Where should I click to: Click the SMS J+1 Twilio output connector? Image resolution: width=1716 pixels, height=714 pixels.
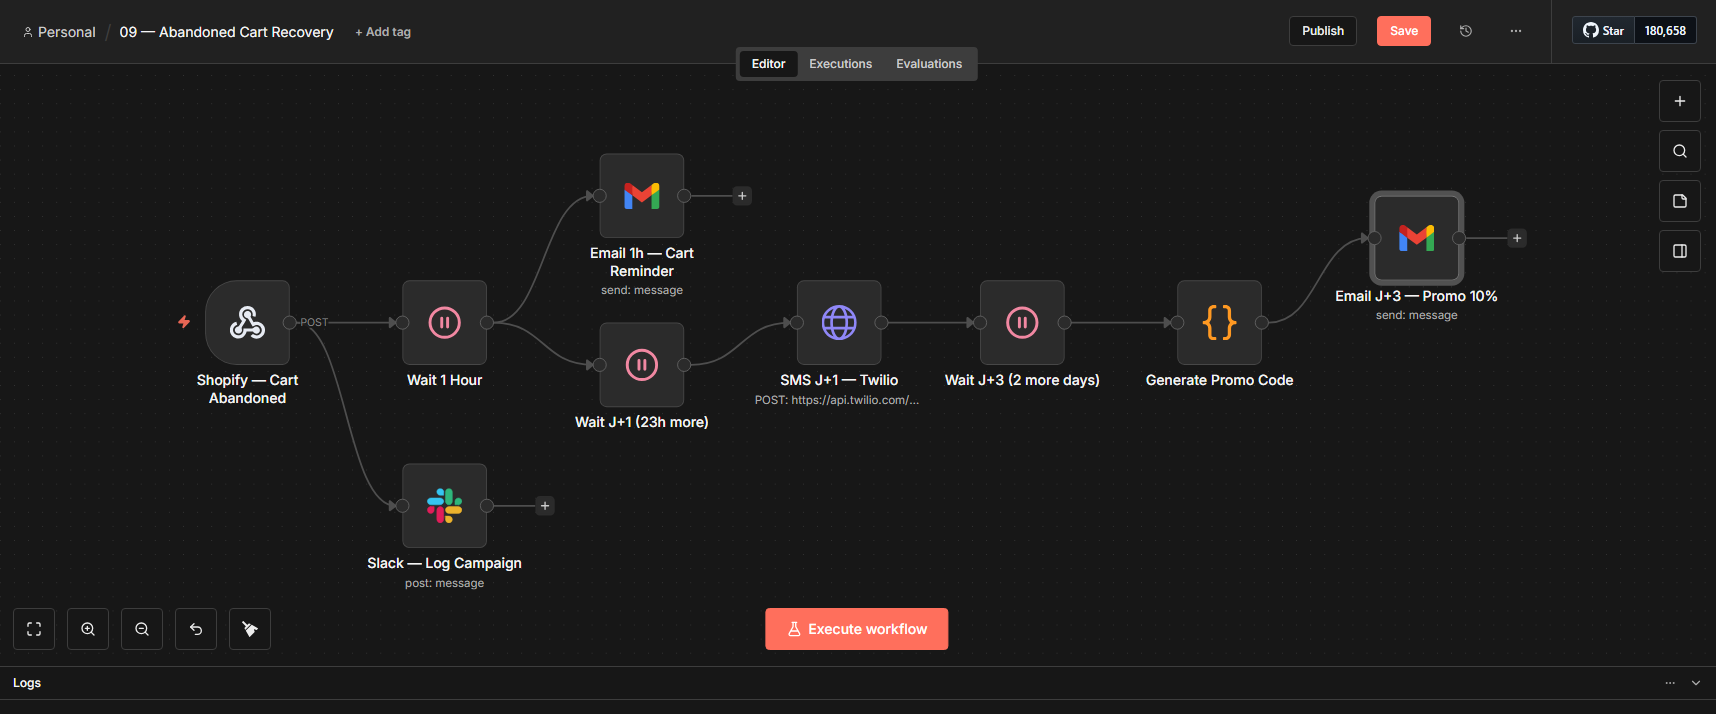(x=881, y=322)
